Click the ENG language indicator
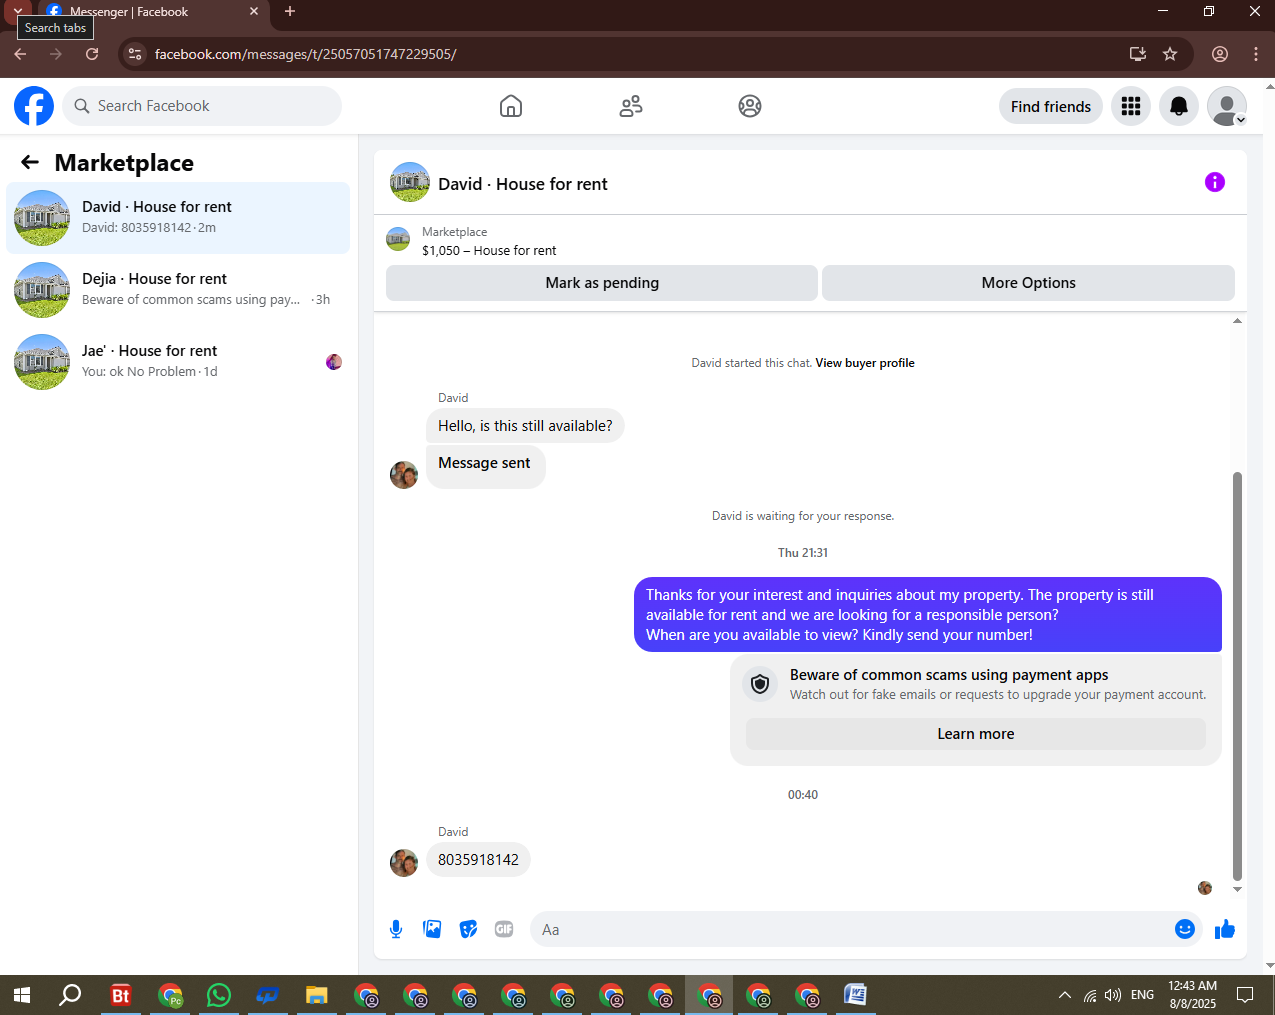Viewport: 1275px width, 1015px height. click(1142, 995)
